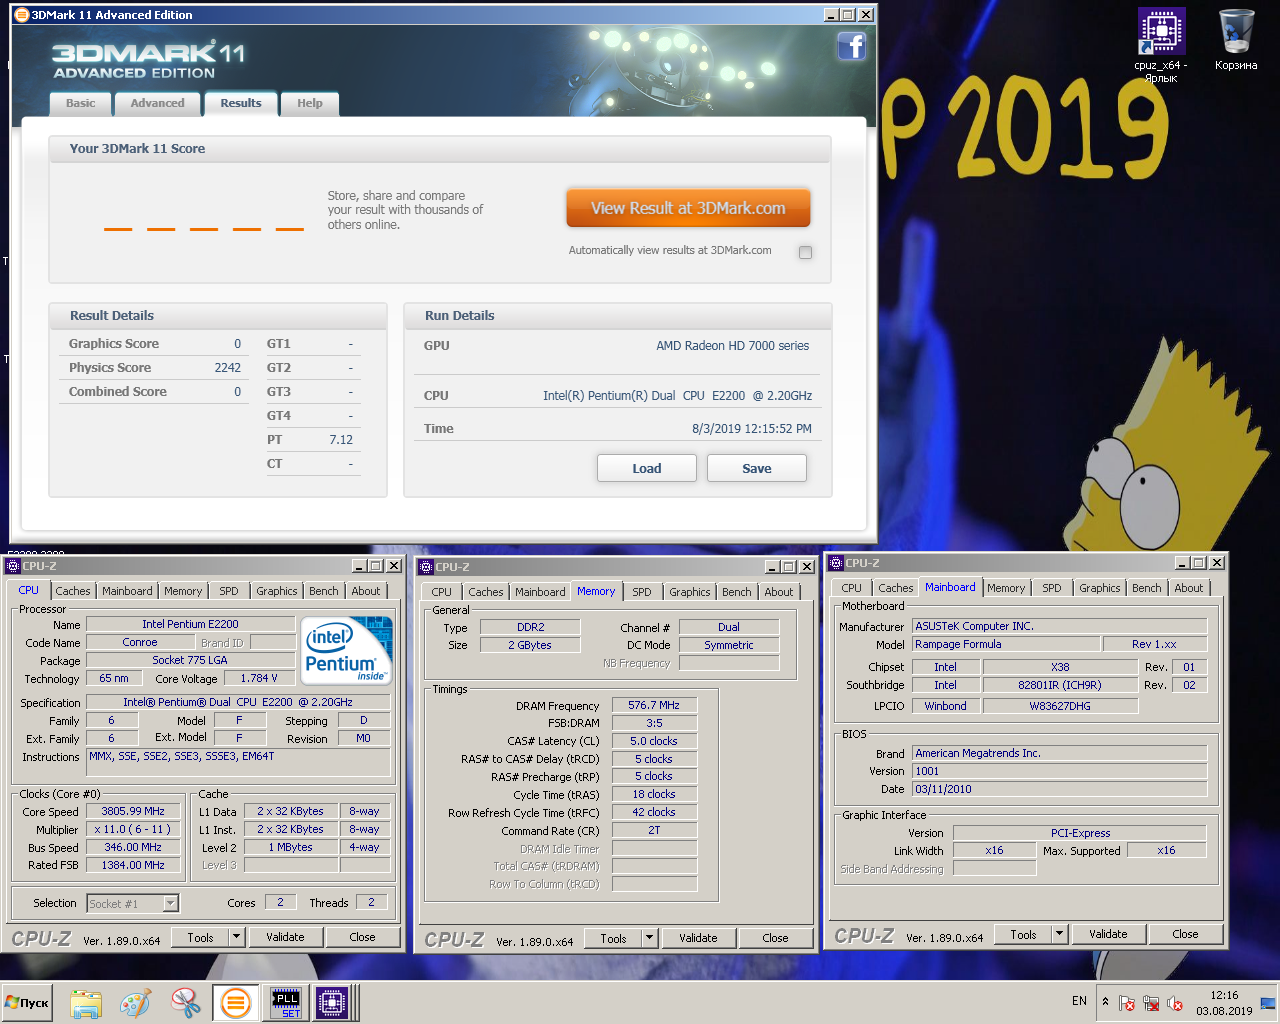
Task: Switch to the Advanced tab in 3DMark
Action: click(157, 103)
